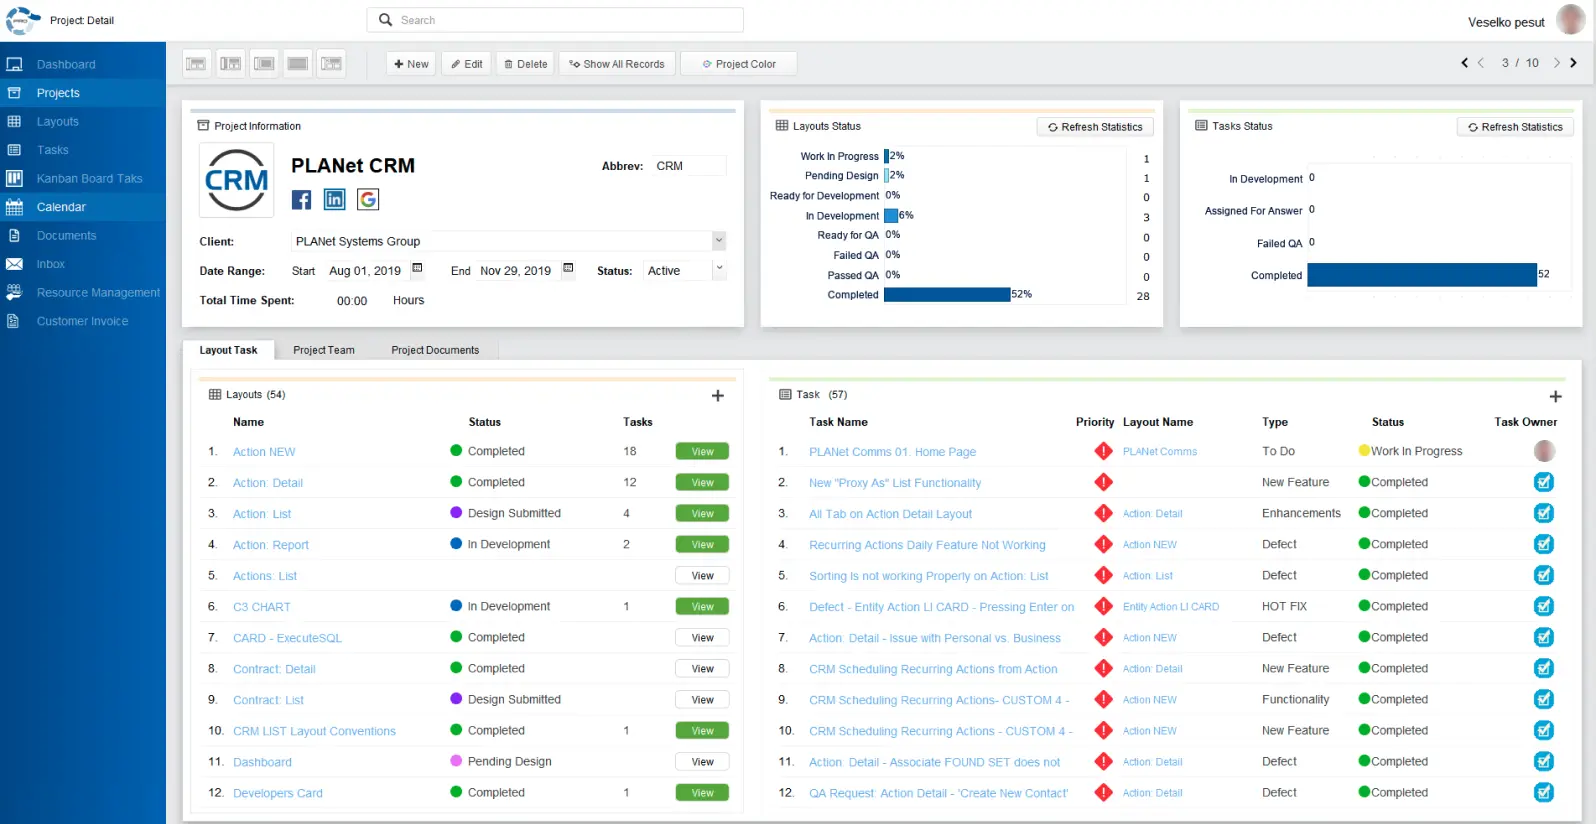Click Show All Records button

pyautogui.click(x=617, y=64)
